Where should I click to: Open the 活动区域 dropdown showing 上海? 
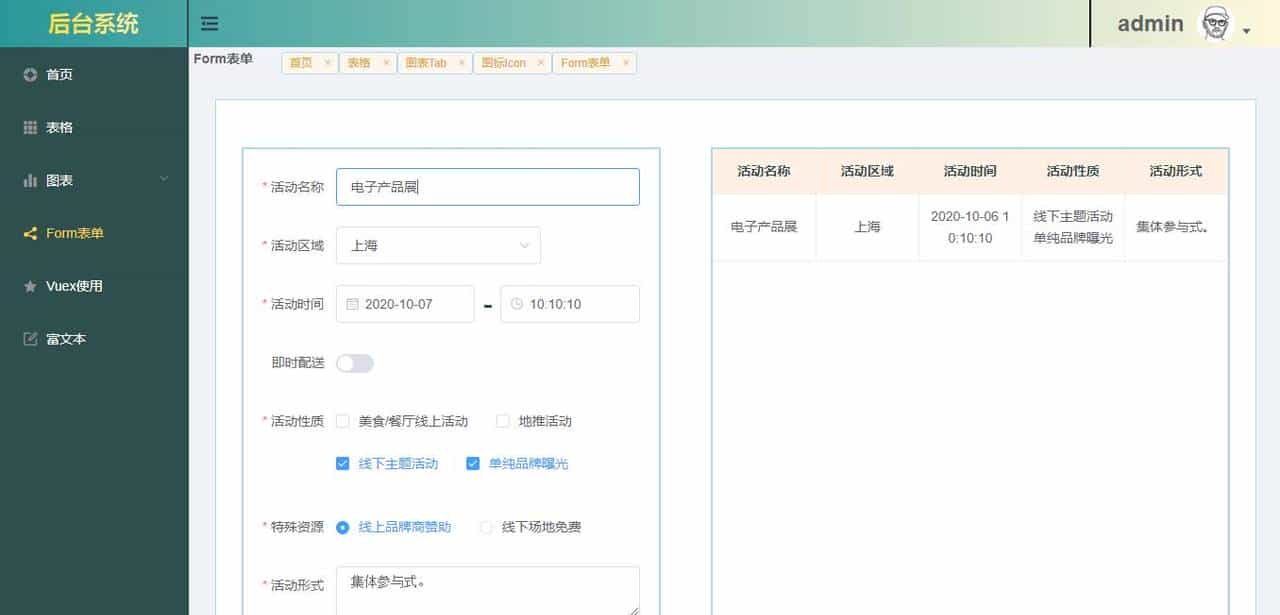point(438,245)
